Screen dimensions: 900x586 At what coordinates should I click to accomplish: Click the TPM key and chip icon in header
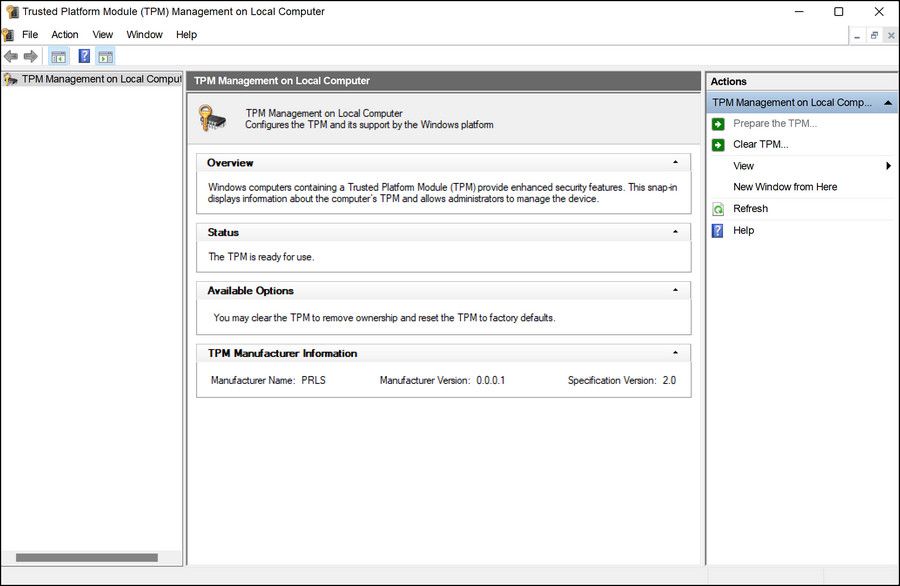click(x=212, y=118)
